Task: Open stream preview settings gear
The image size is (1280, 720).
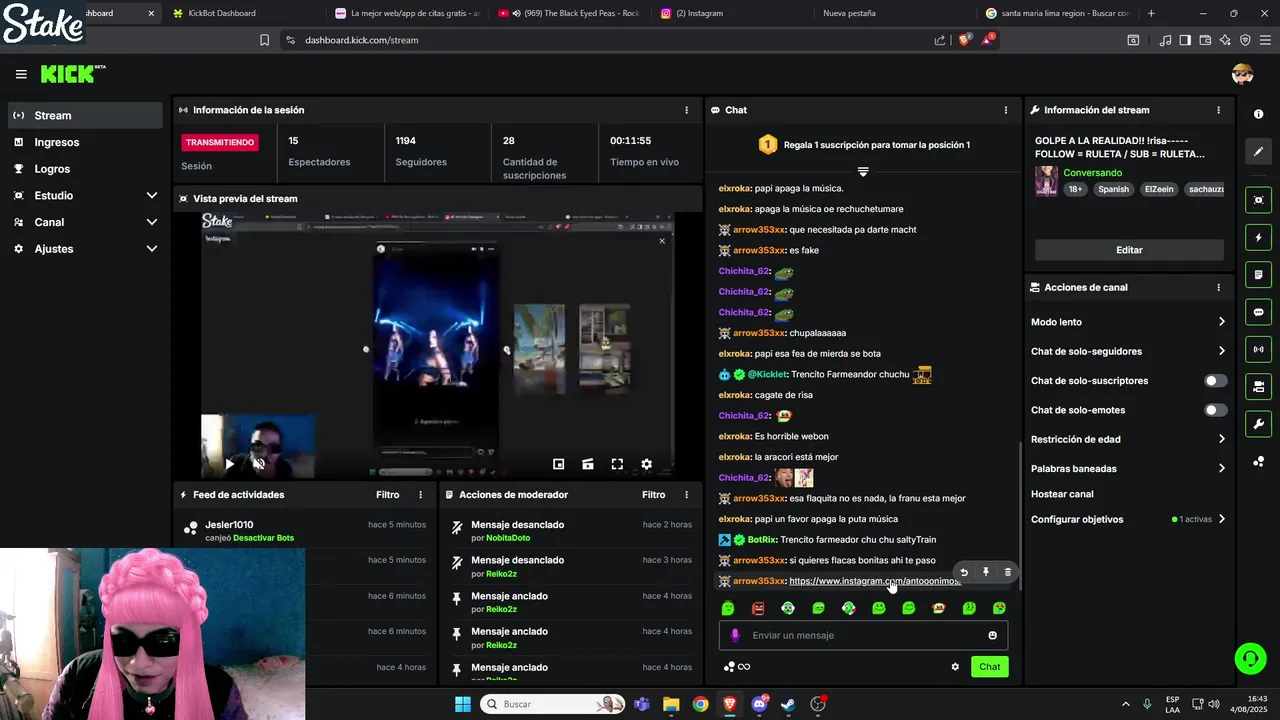Action: tap(646, 464)
